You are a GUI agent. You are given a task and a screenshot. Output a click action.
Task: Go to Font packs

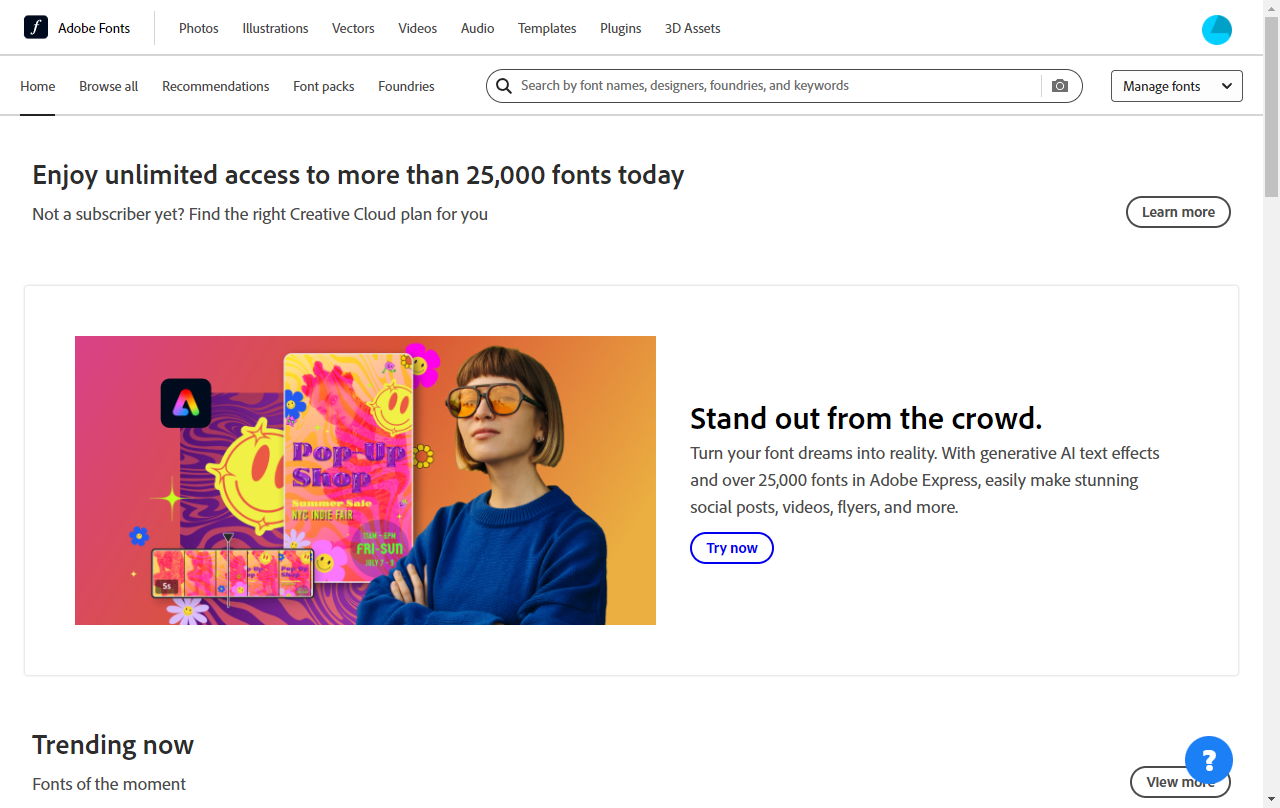coord(323,86)
